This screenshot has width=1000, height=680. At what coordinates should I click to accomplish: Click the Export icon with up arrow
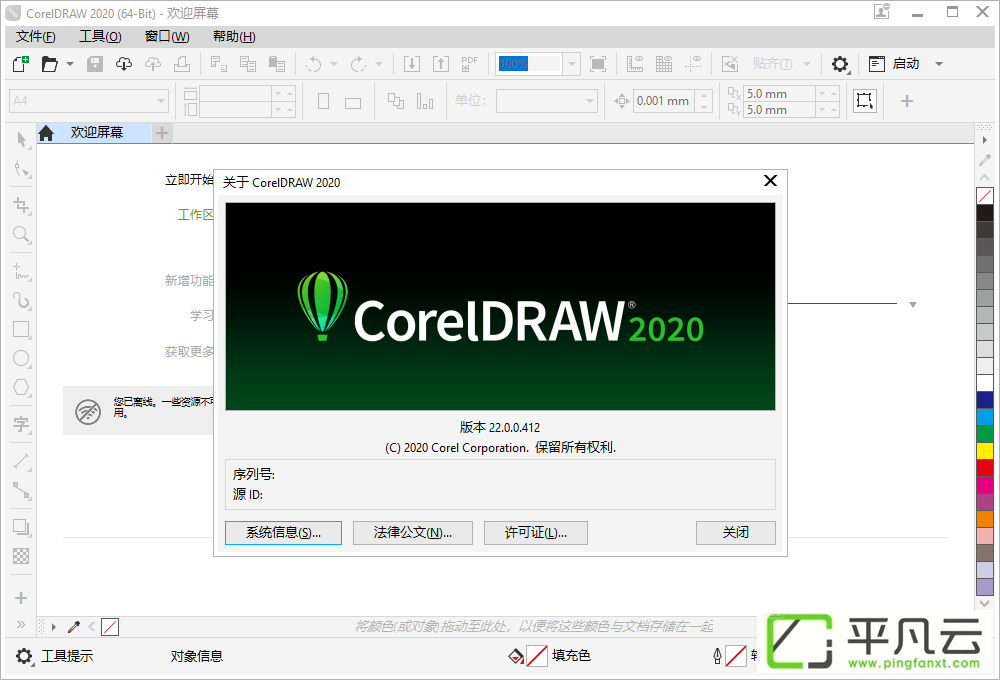(x=441, y=64)
